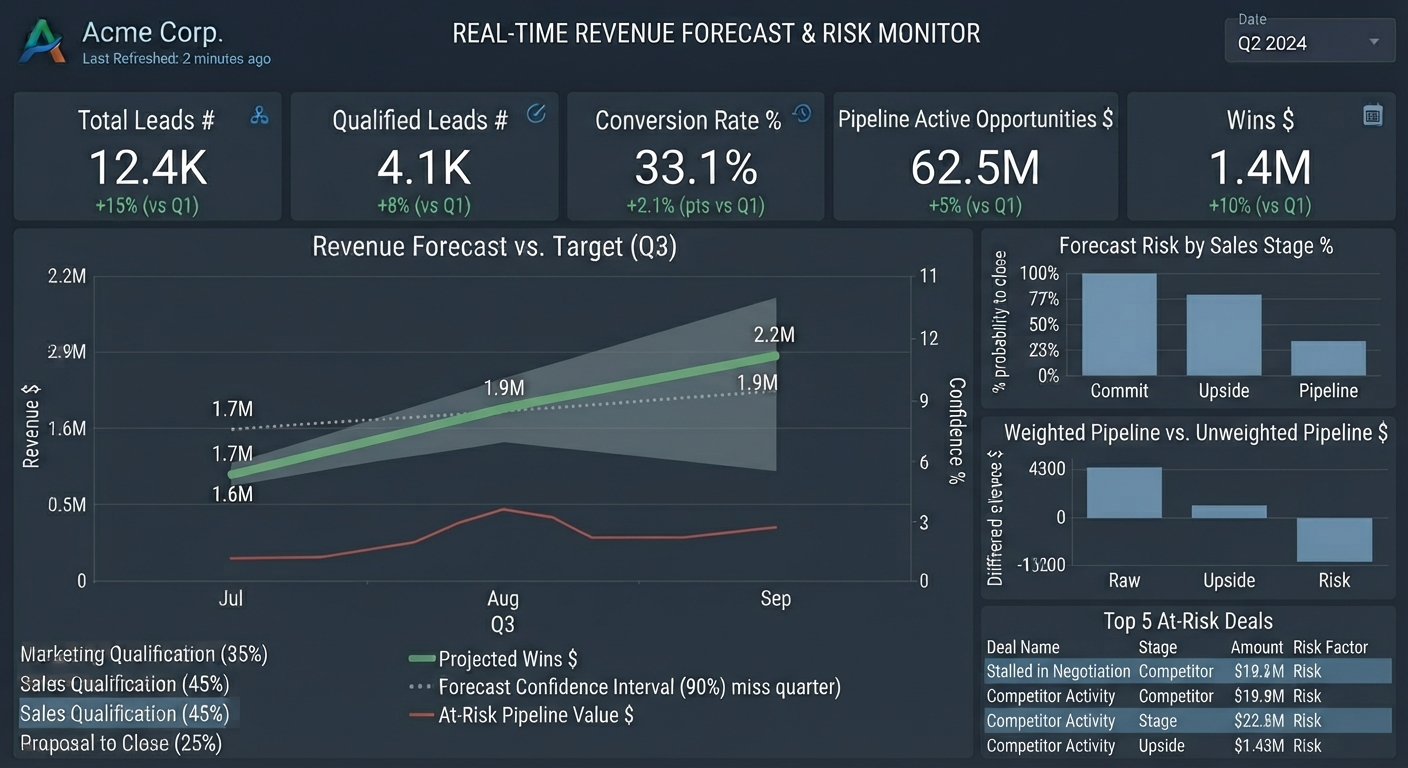Click the calendar icon on Wins card
Image resolution: width=1408 pixels, height=768 pixels.
[x=1373, y=115]
